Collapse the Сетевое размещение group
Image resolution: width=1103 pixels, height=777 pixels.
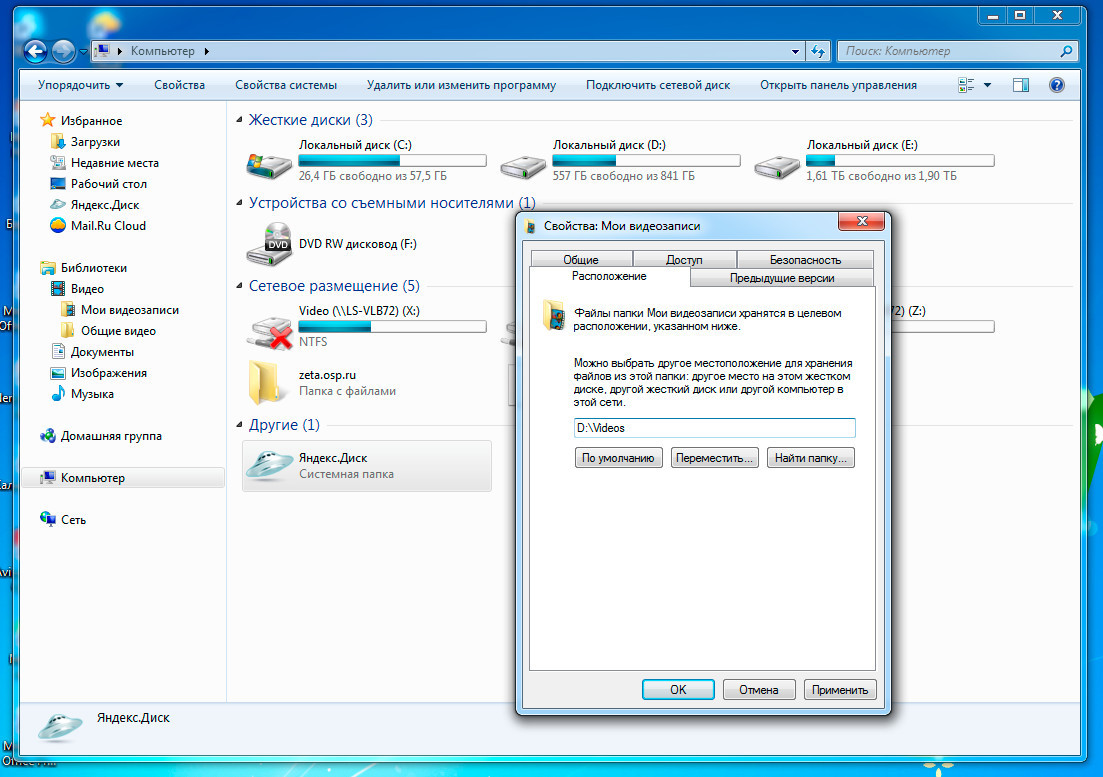[239, 286]
